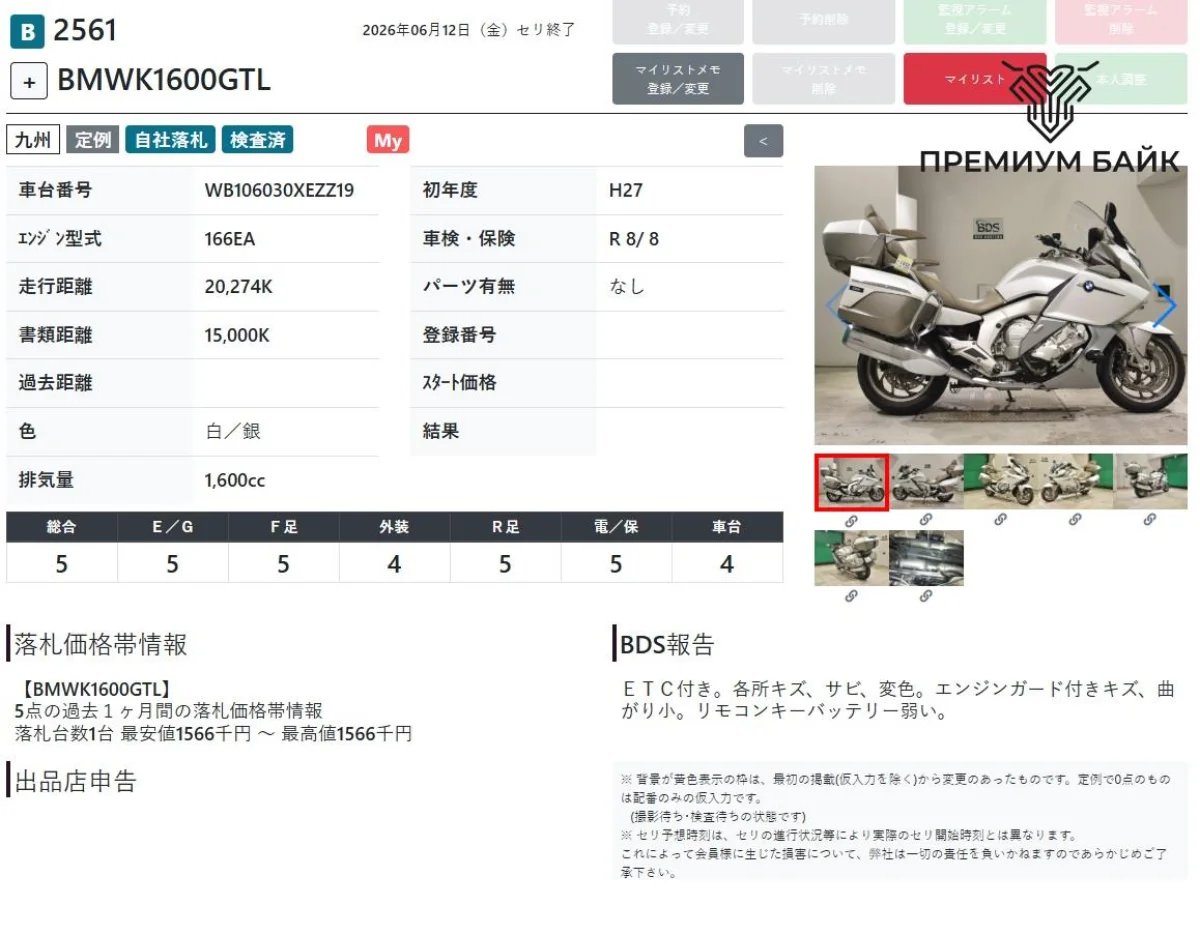Click the pink 監視アラーム 削除 button
Viewport: 1200px width, 934px height.
point(1121,20)
